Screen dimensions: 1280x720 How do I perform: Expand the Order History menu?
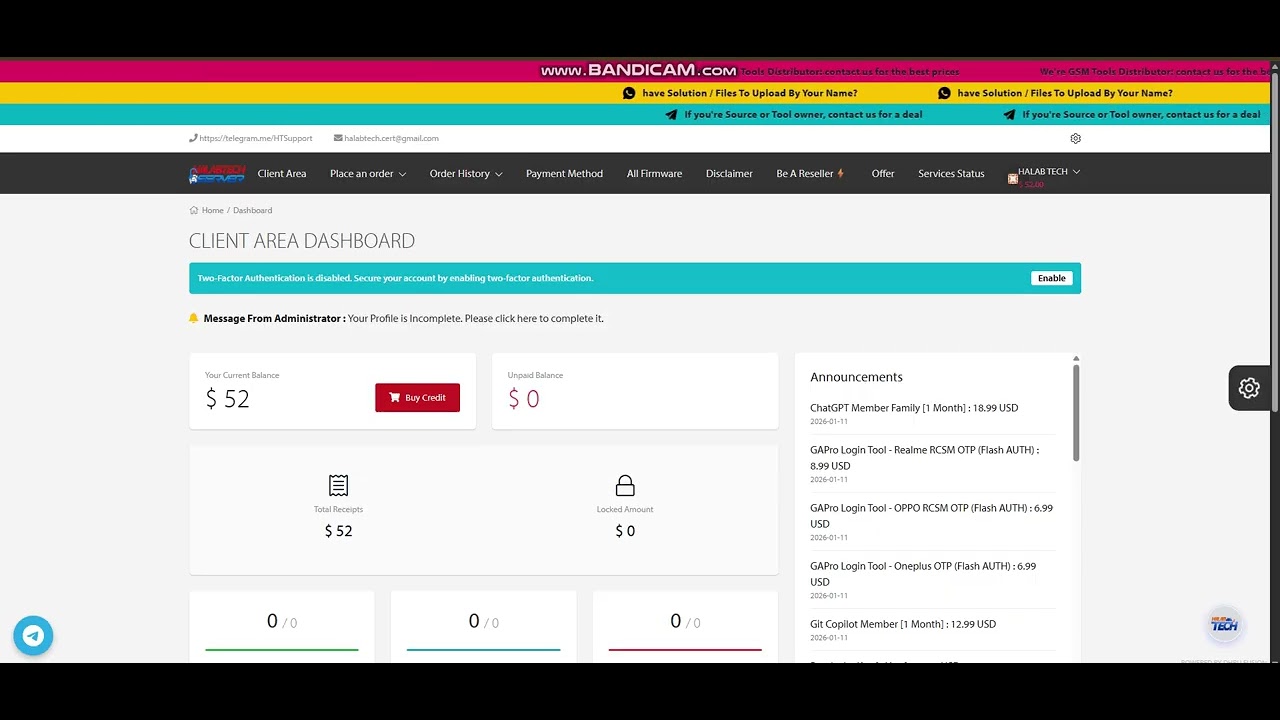(x=466, y=174)
